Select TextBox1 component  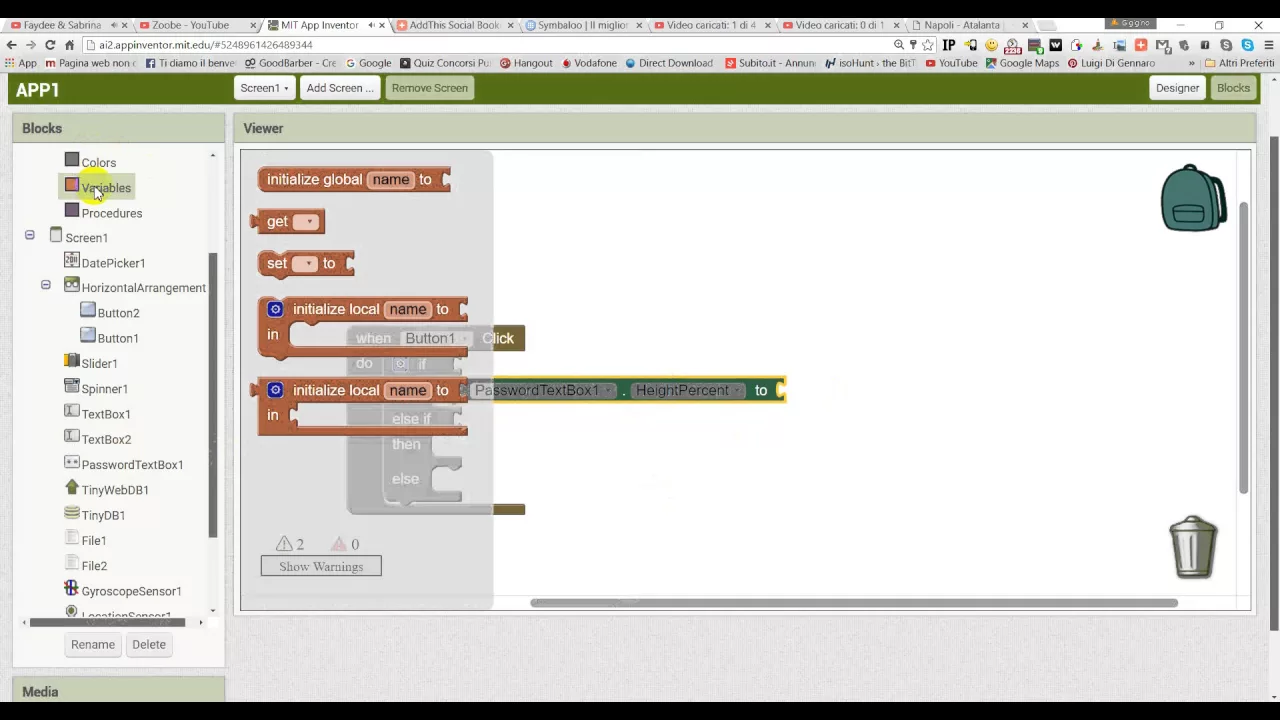106,414
